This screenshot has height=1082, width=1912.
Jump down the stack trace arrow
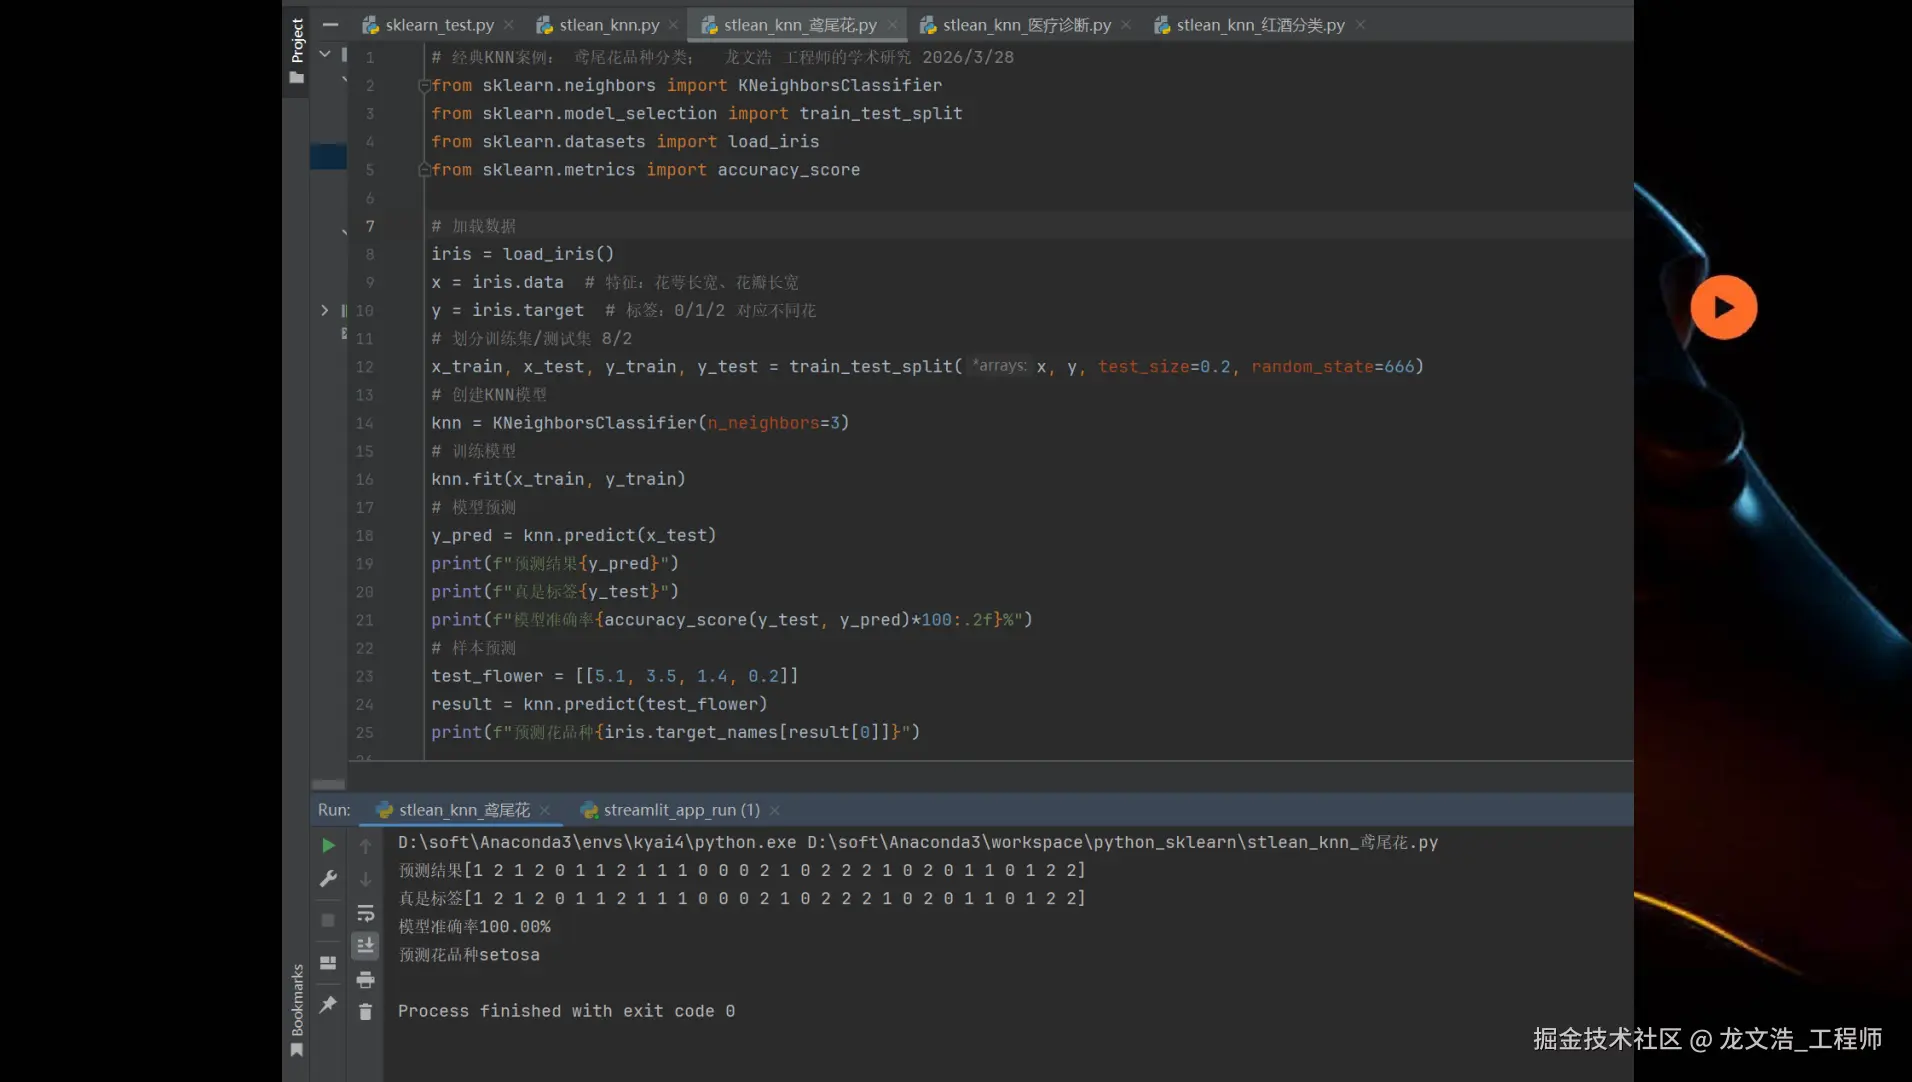click(x=366, y=879)
